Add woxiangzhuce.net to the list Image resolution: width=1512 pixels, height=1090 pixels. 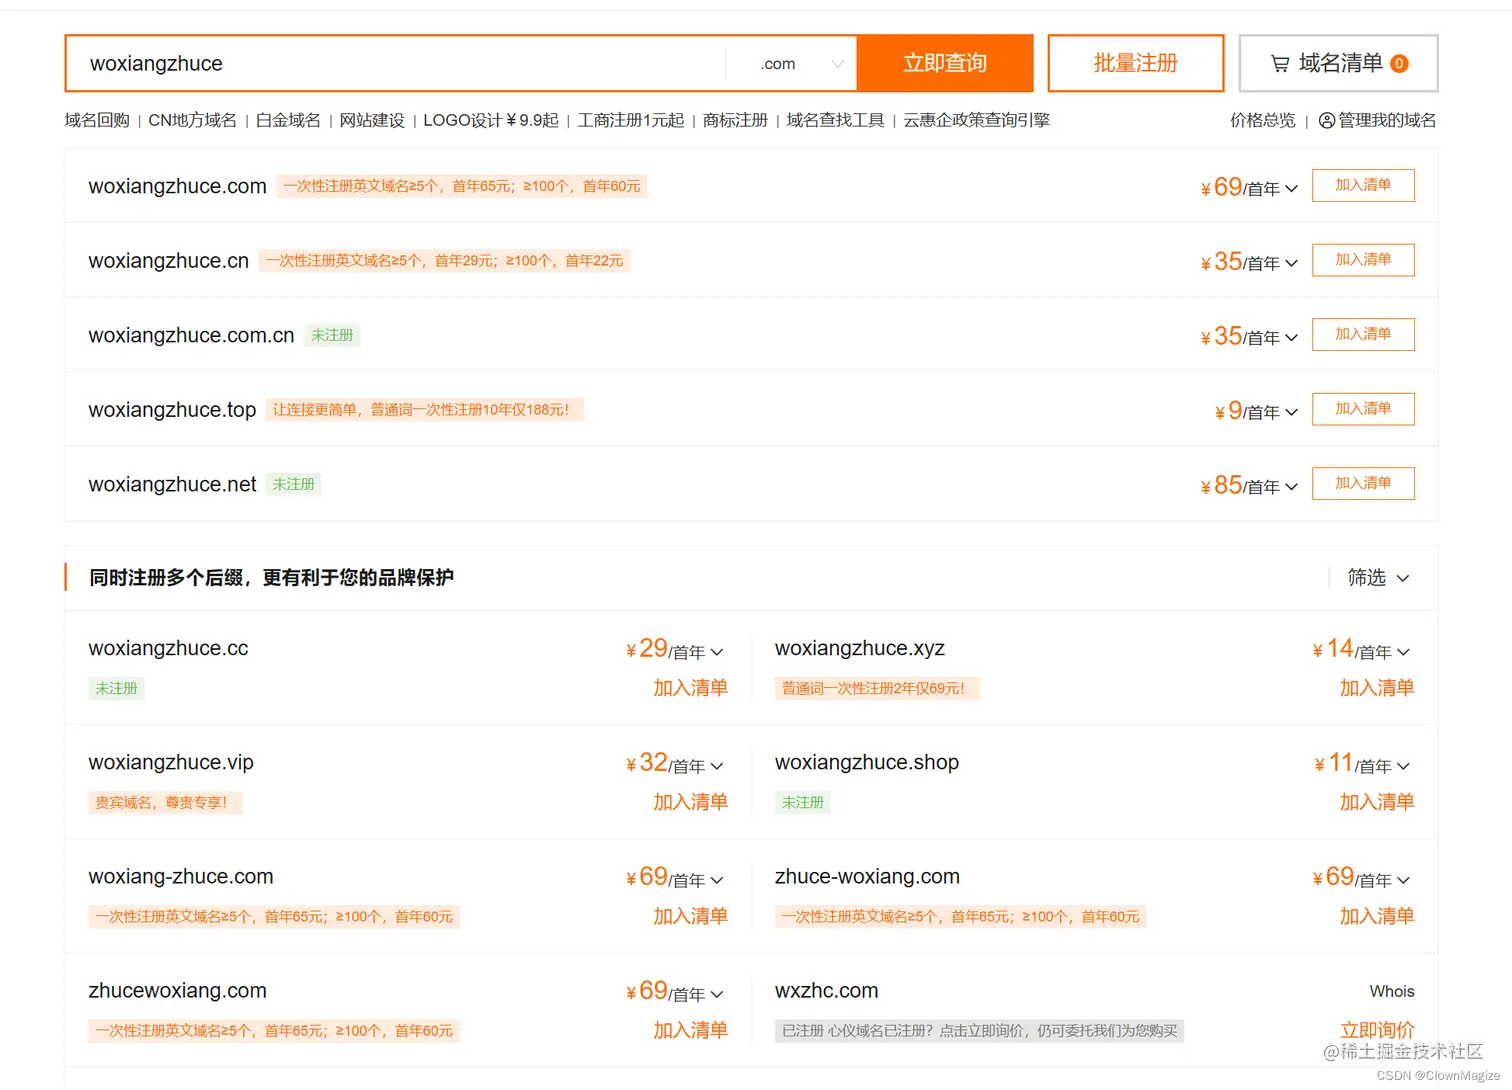[1363, 483]
